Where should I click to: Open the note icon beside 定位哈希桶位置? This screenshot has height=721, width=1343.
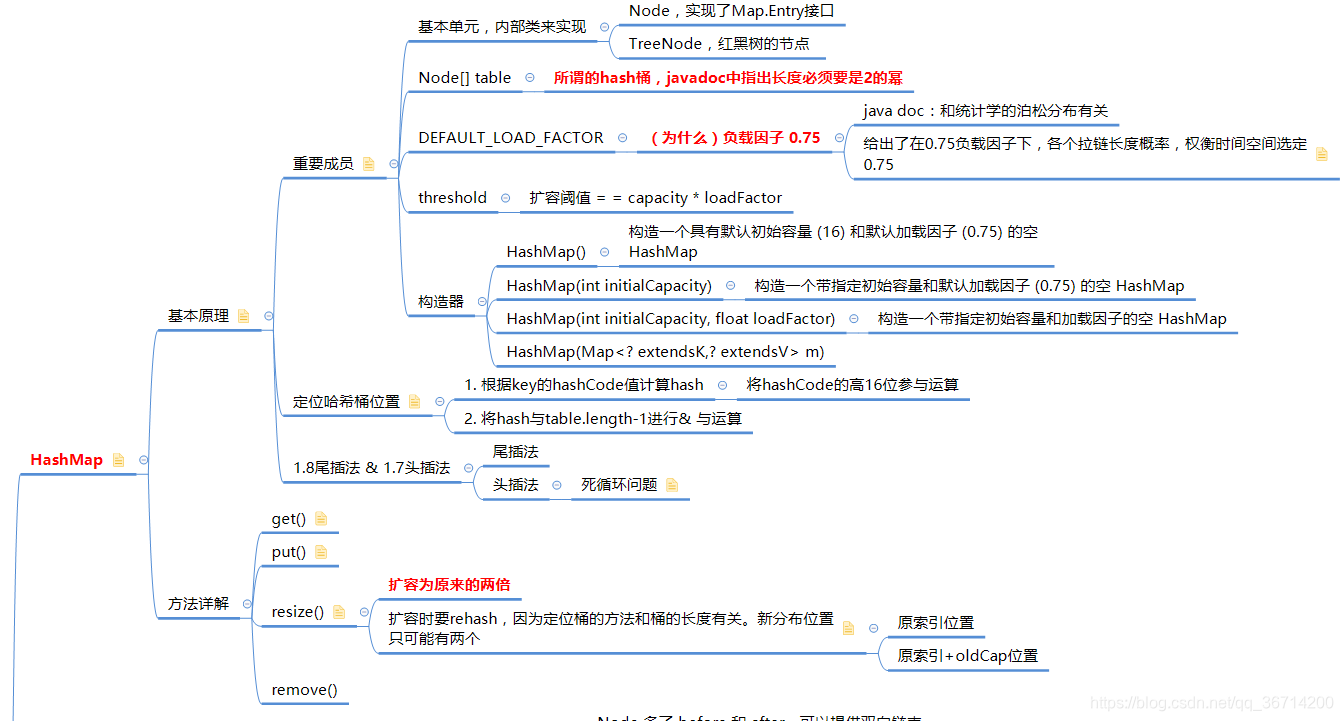click(x=415, y=401)
